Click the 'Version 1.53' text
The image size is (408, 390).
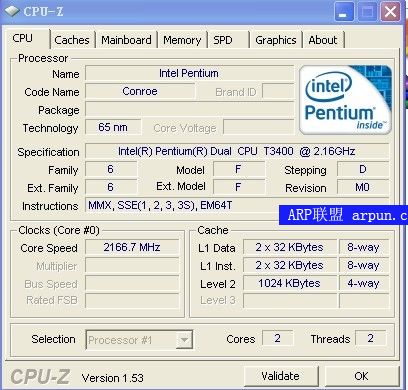click(x=113, y=378)
